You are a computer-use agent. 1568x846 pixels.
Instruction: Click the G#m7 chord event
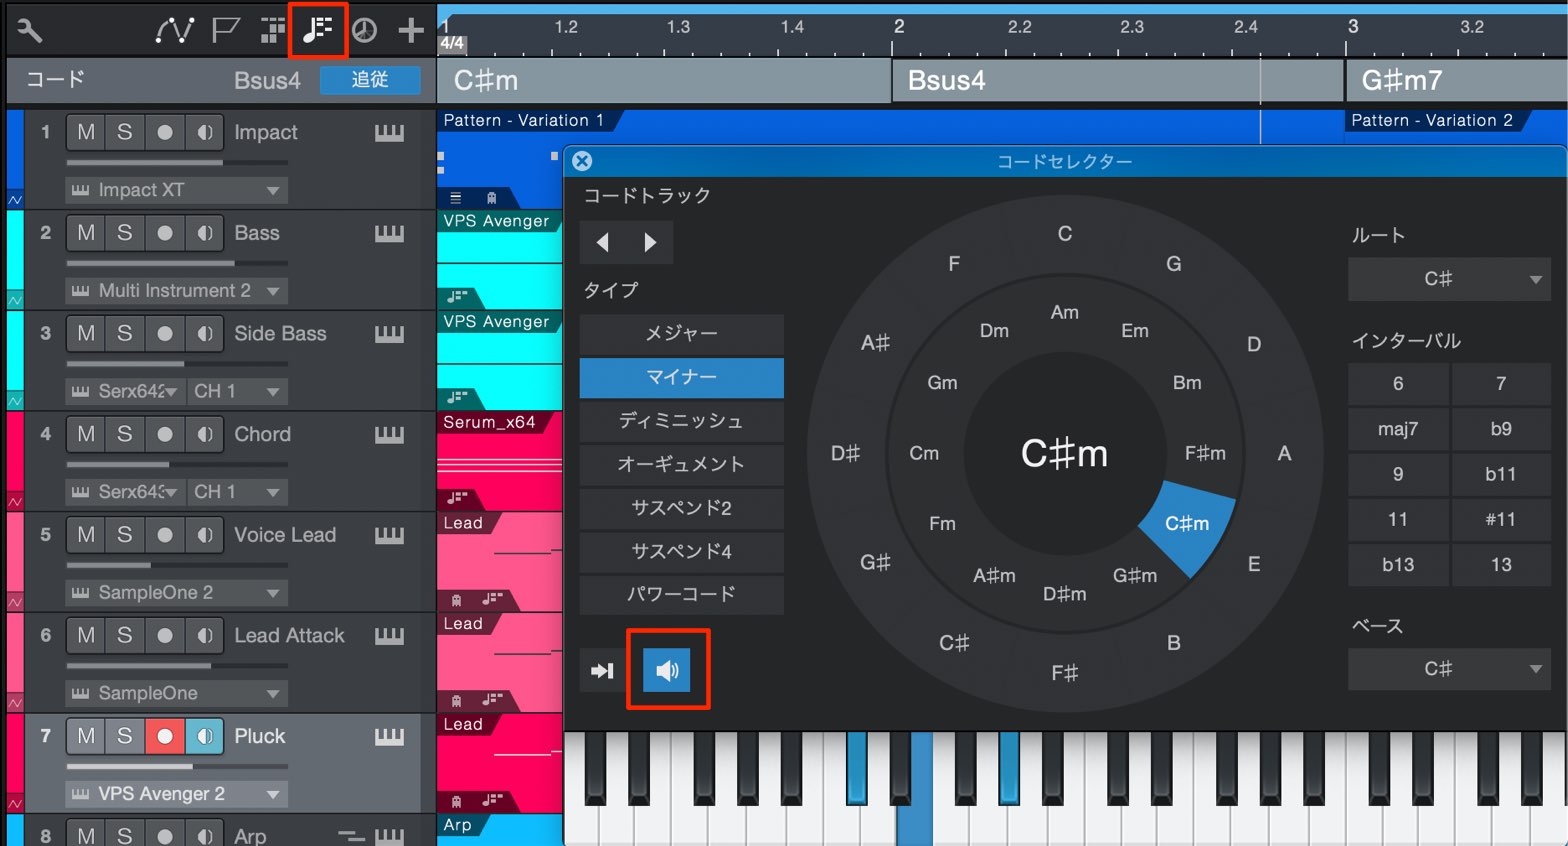tap(1457, 80)
